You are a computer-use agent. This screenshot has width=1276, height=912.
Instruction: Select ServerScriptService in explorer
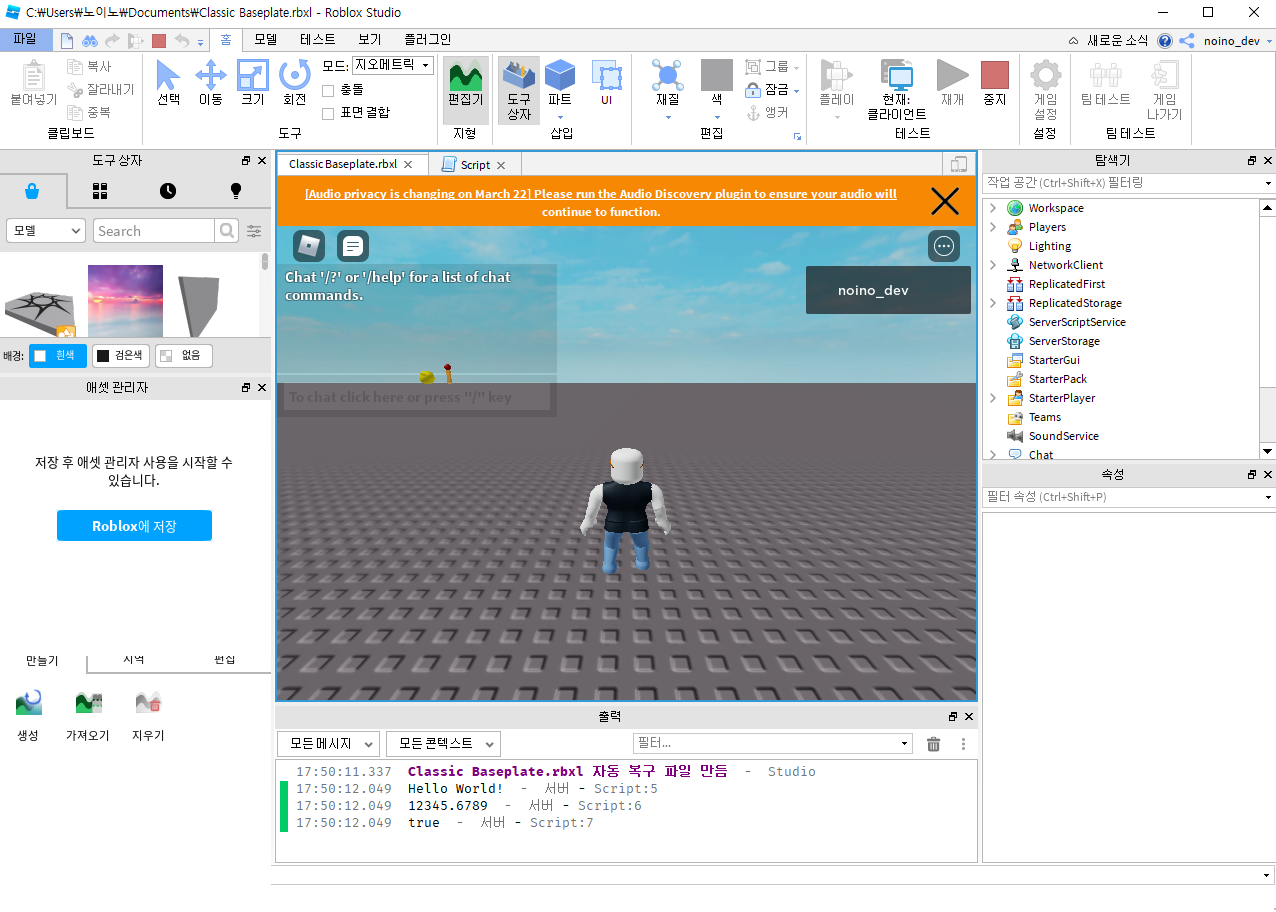[x=1077, y=322]
